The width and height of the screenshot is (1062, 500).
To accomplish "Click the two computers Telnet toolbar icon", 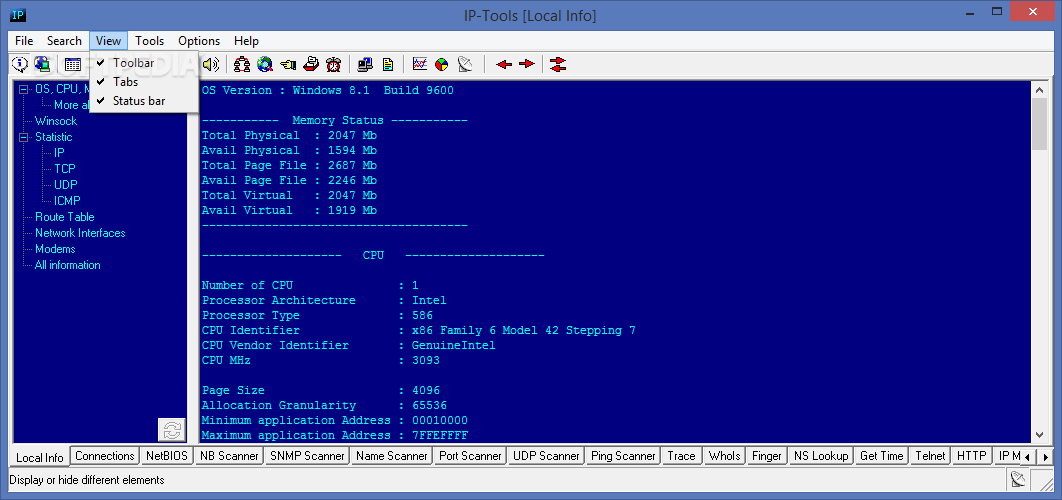I will pos(365,64).
